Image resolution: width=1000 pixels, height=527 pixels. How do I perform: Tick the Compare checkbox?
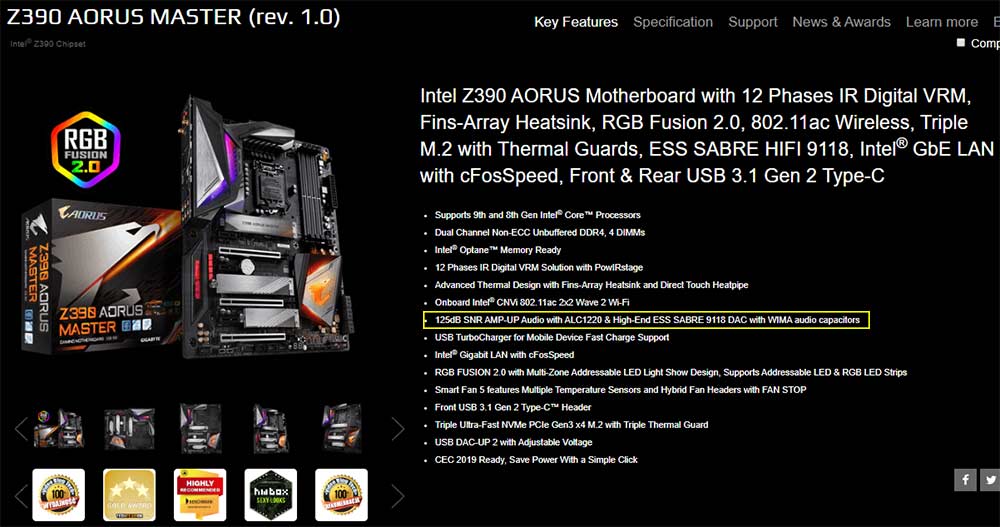960,43
